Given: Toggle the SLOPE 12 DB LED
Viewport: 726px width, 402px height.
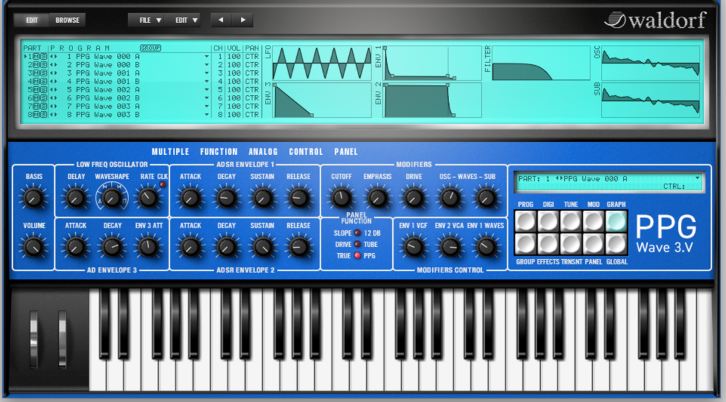Looking at the screenshot, I should click(x=357, y=233).
